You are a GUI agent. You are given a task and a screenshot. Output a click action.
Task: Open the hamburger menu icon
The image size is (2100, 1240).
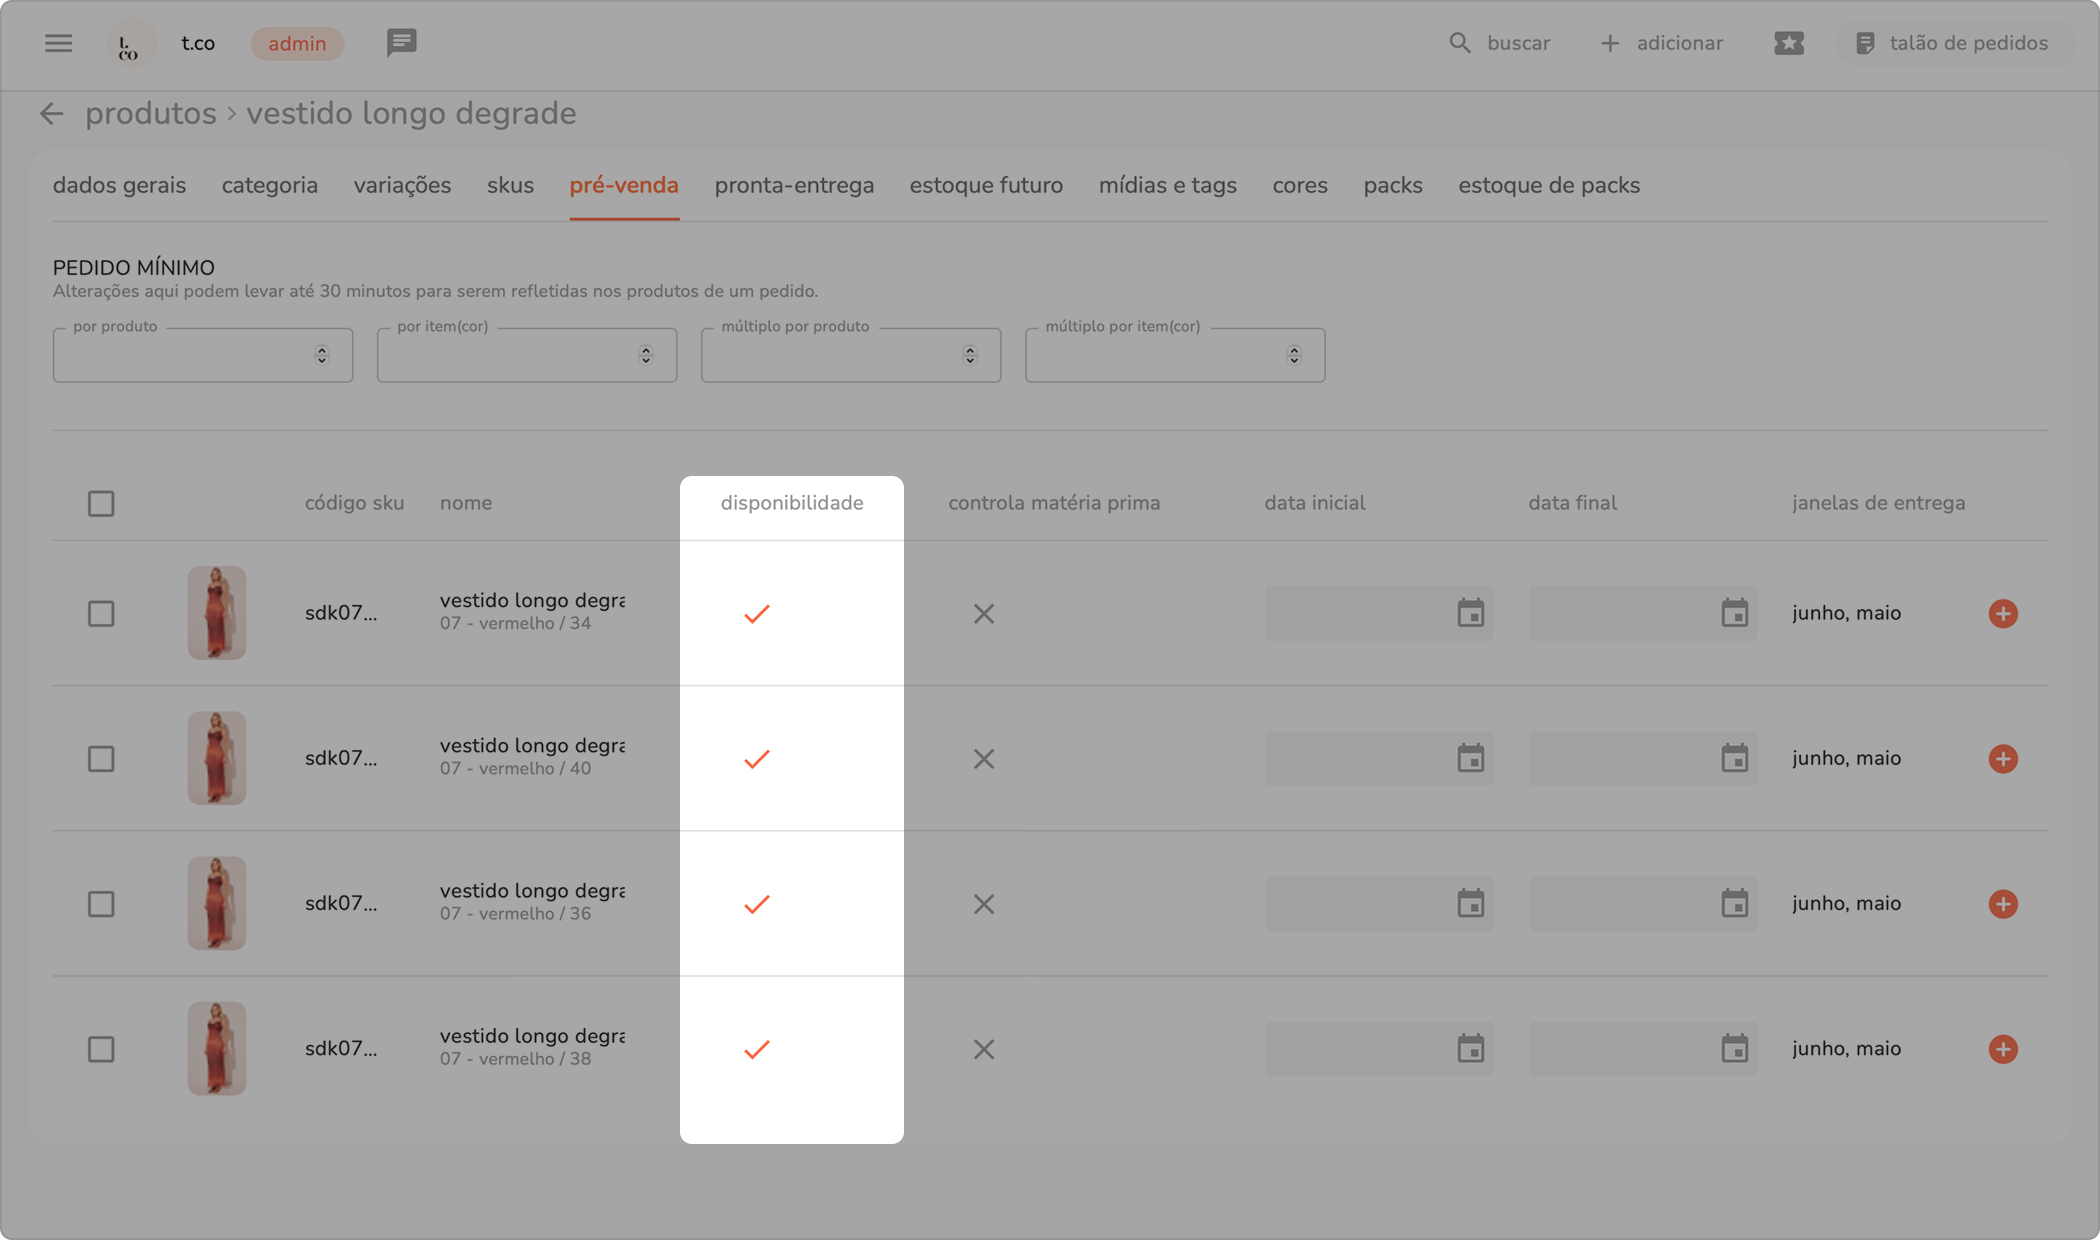(x=58, y=43)
